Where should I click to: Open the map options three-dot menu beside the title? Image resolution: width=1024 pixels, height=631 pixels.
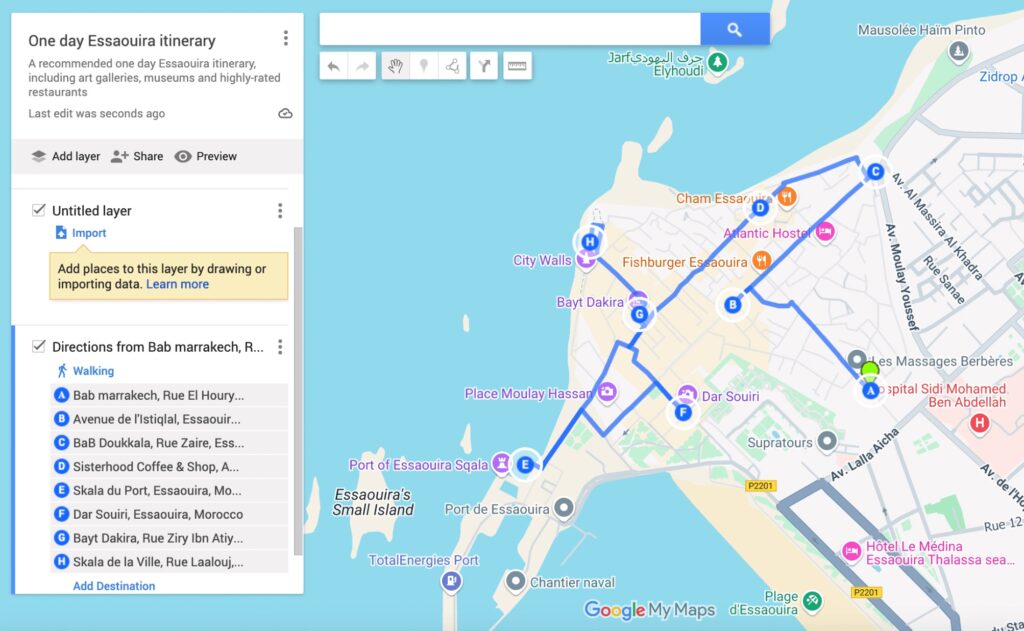[285, 39]
